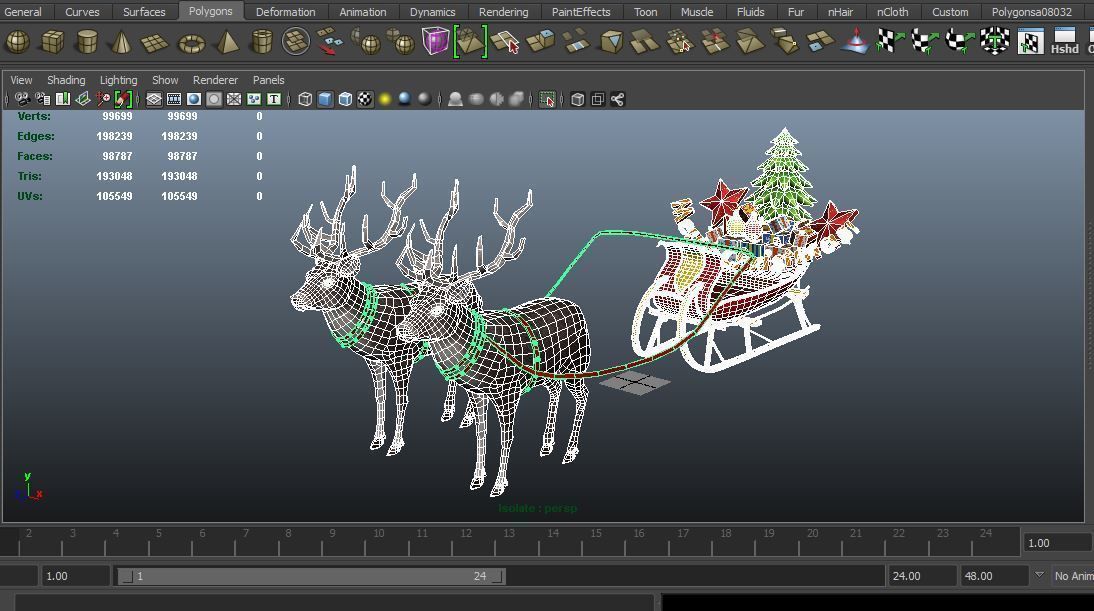1094x611 pixels.
Task: Click the Hshd shelf button
Action: (x=1065, y=41)
